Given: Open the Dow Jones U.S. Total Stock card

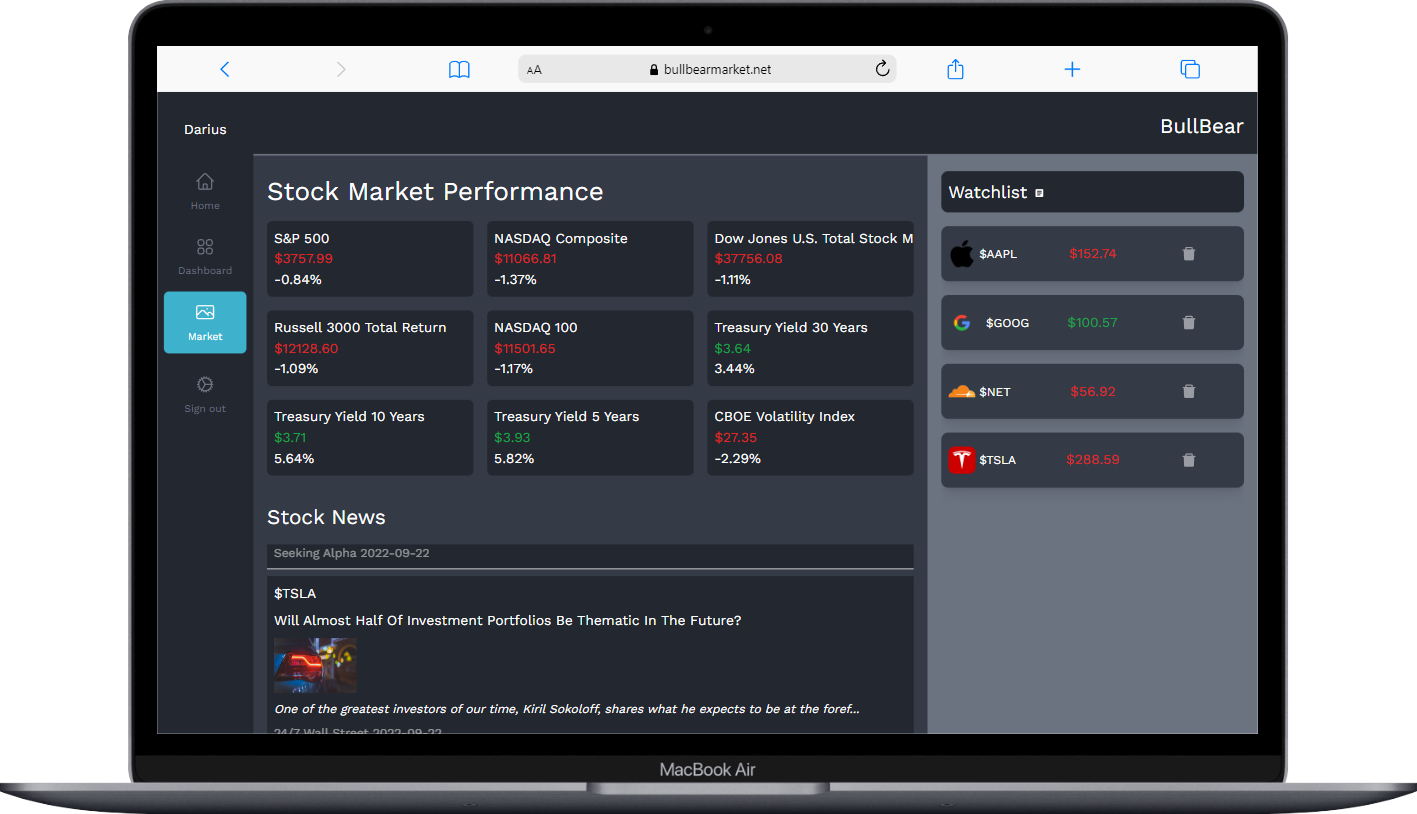Looking at the screenshot, I should click(810, 259).
